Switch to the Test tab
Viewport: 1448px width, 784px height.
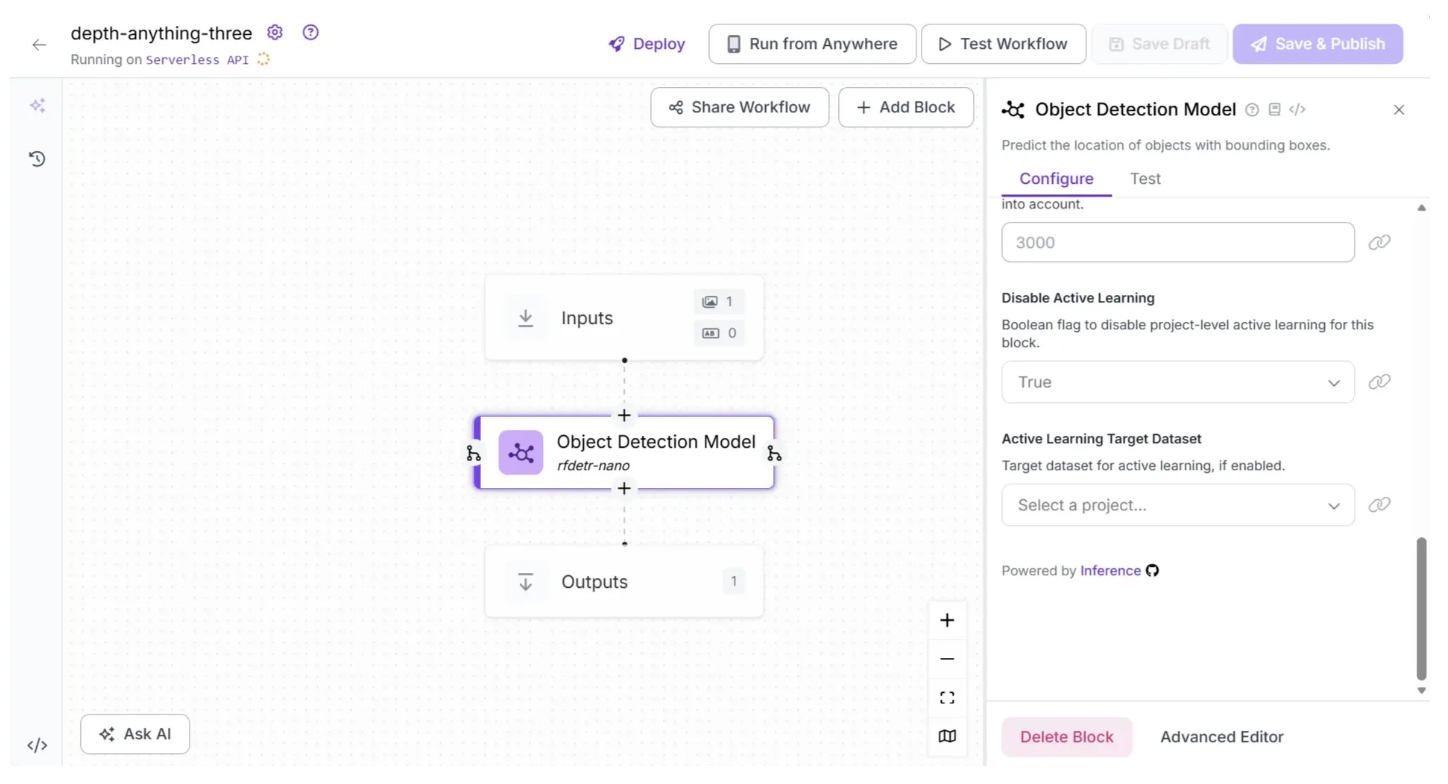click(1145, 179)
